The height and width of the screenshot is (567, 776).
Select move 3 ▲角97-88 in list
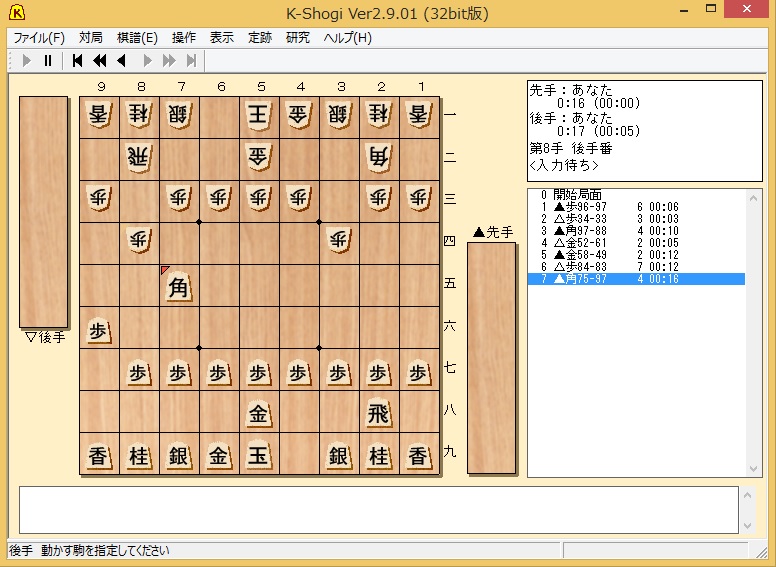[636, 231]
